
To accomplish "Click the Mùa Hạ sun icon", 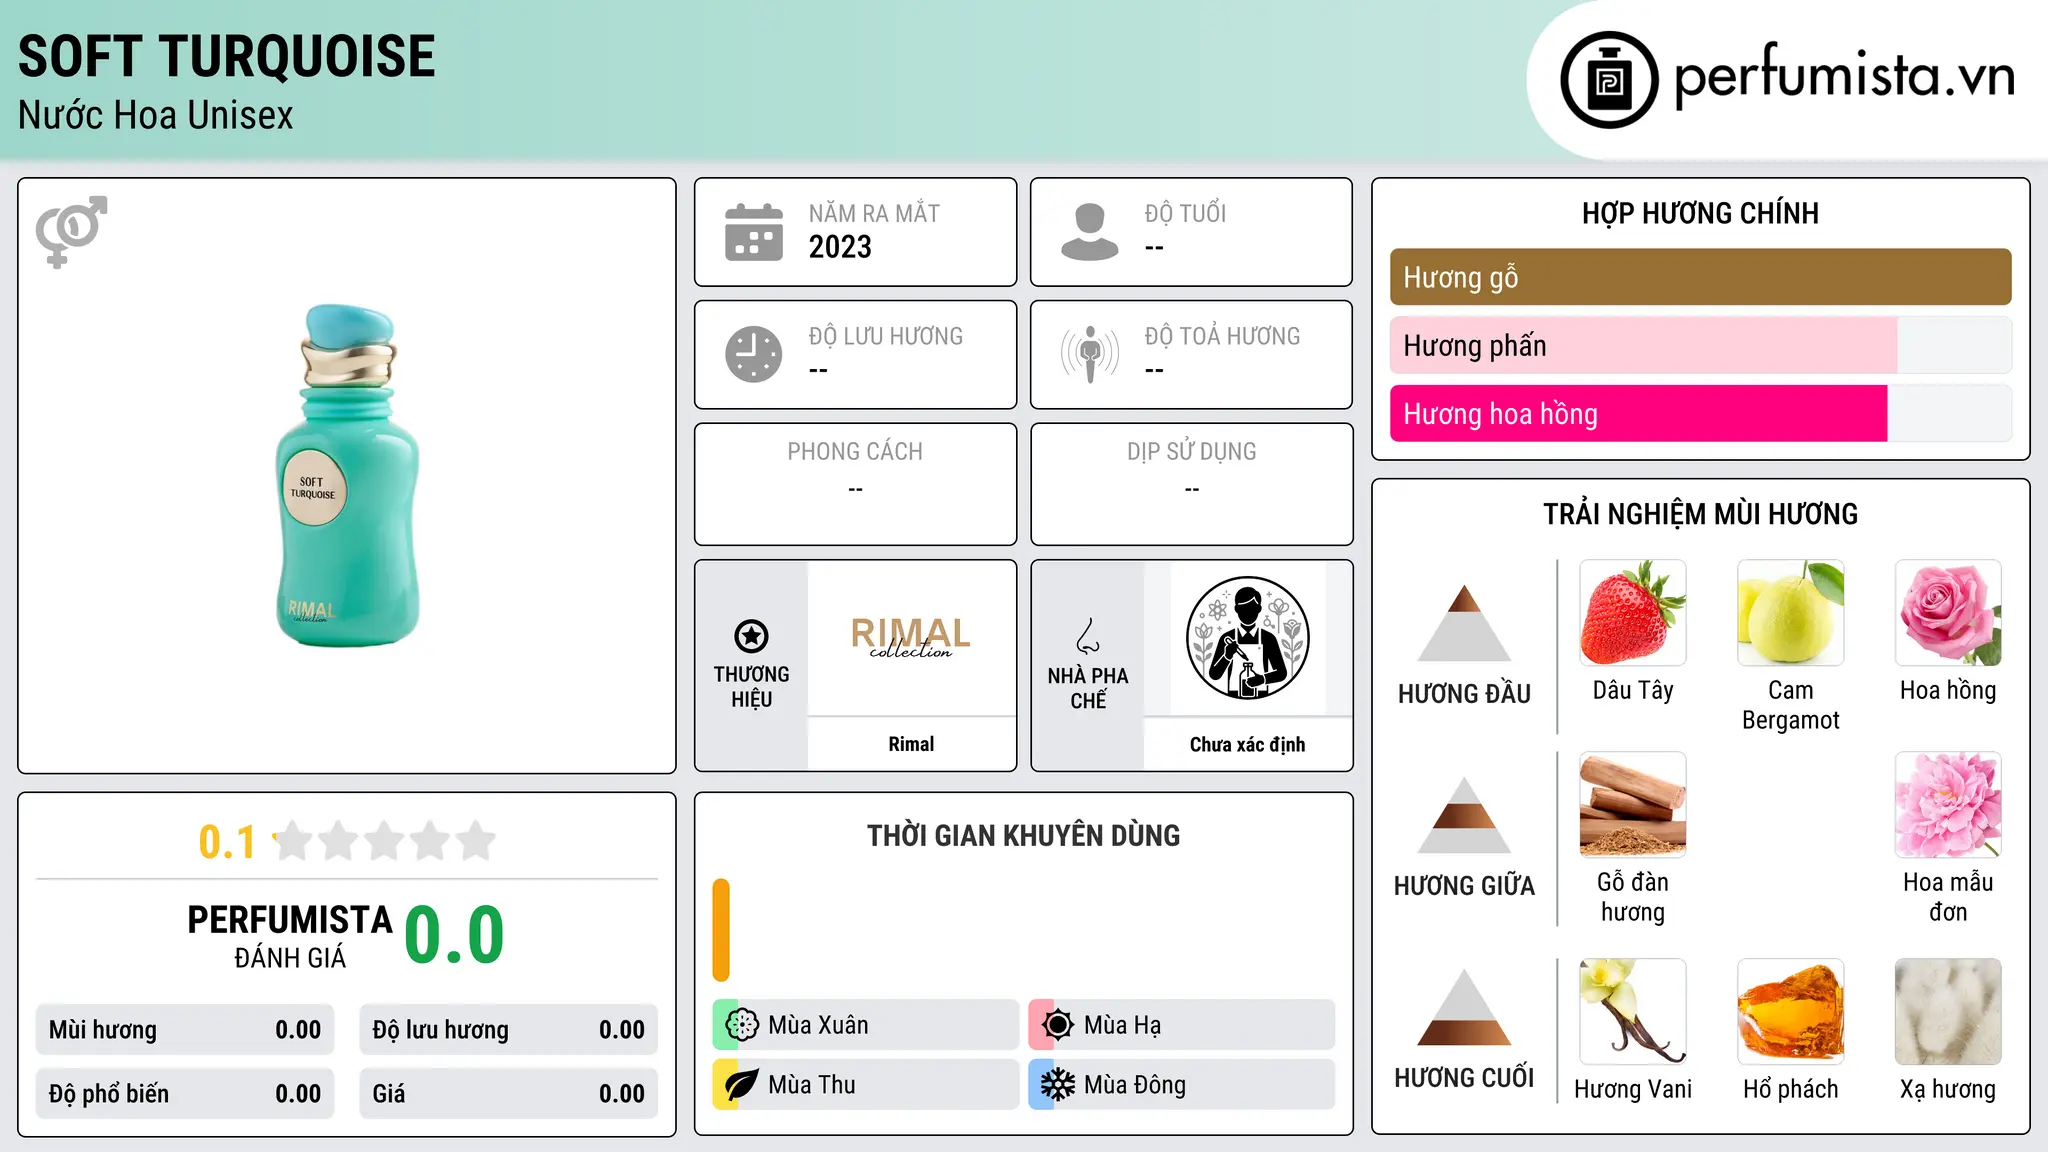I will [x=1058, y=1025].
